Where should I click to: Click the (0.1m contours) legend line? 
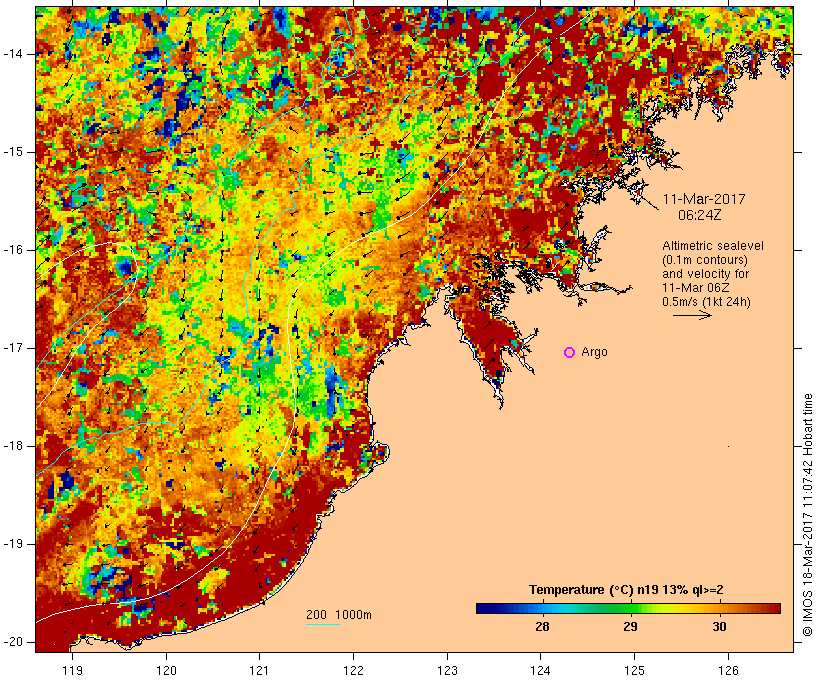[704, 259]
